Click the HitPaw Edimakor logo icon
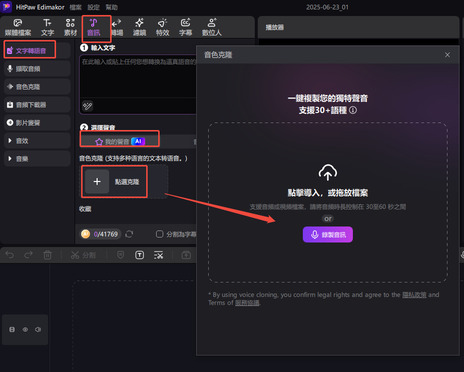 pyautogui.click(x=7, y=7)
